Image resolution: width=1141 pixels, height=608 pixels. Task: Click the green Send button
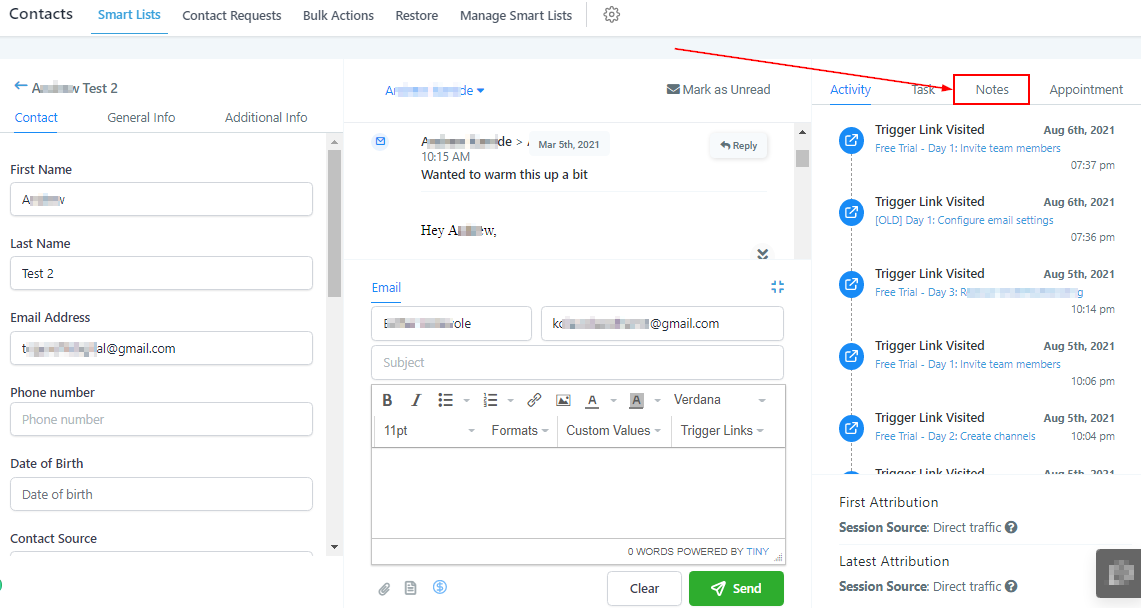736,589
